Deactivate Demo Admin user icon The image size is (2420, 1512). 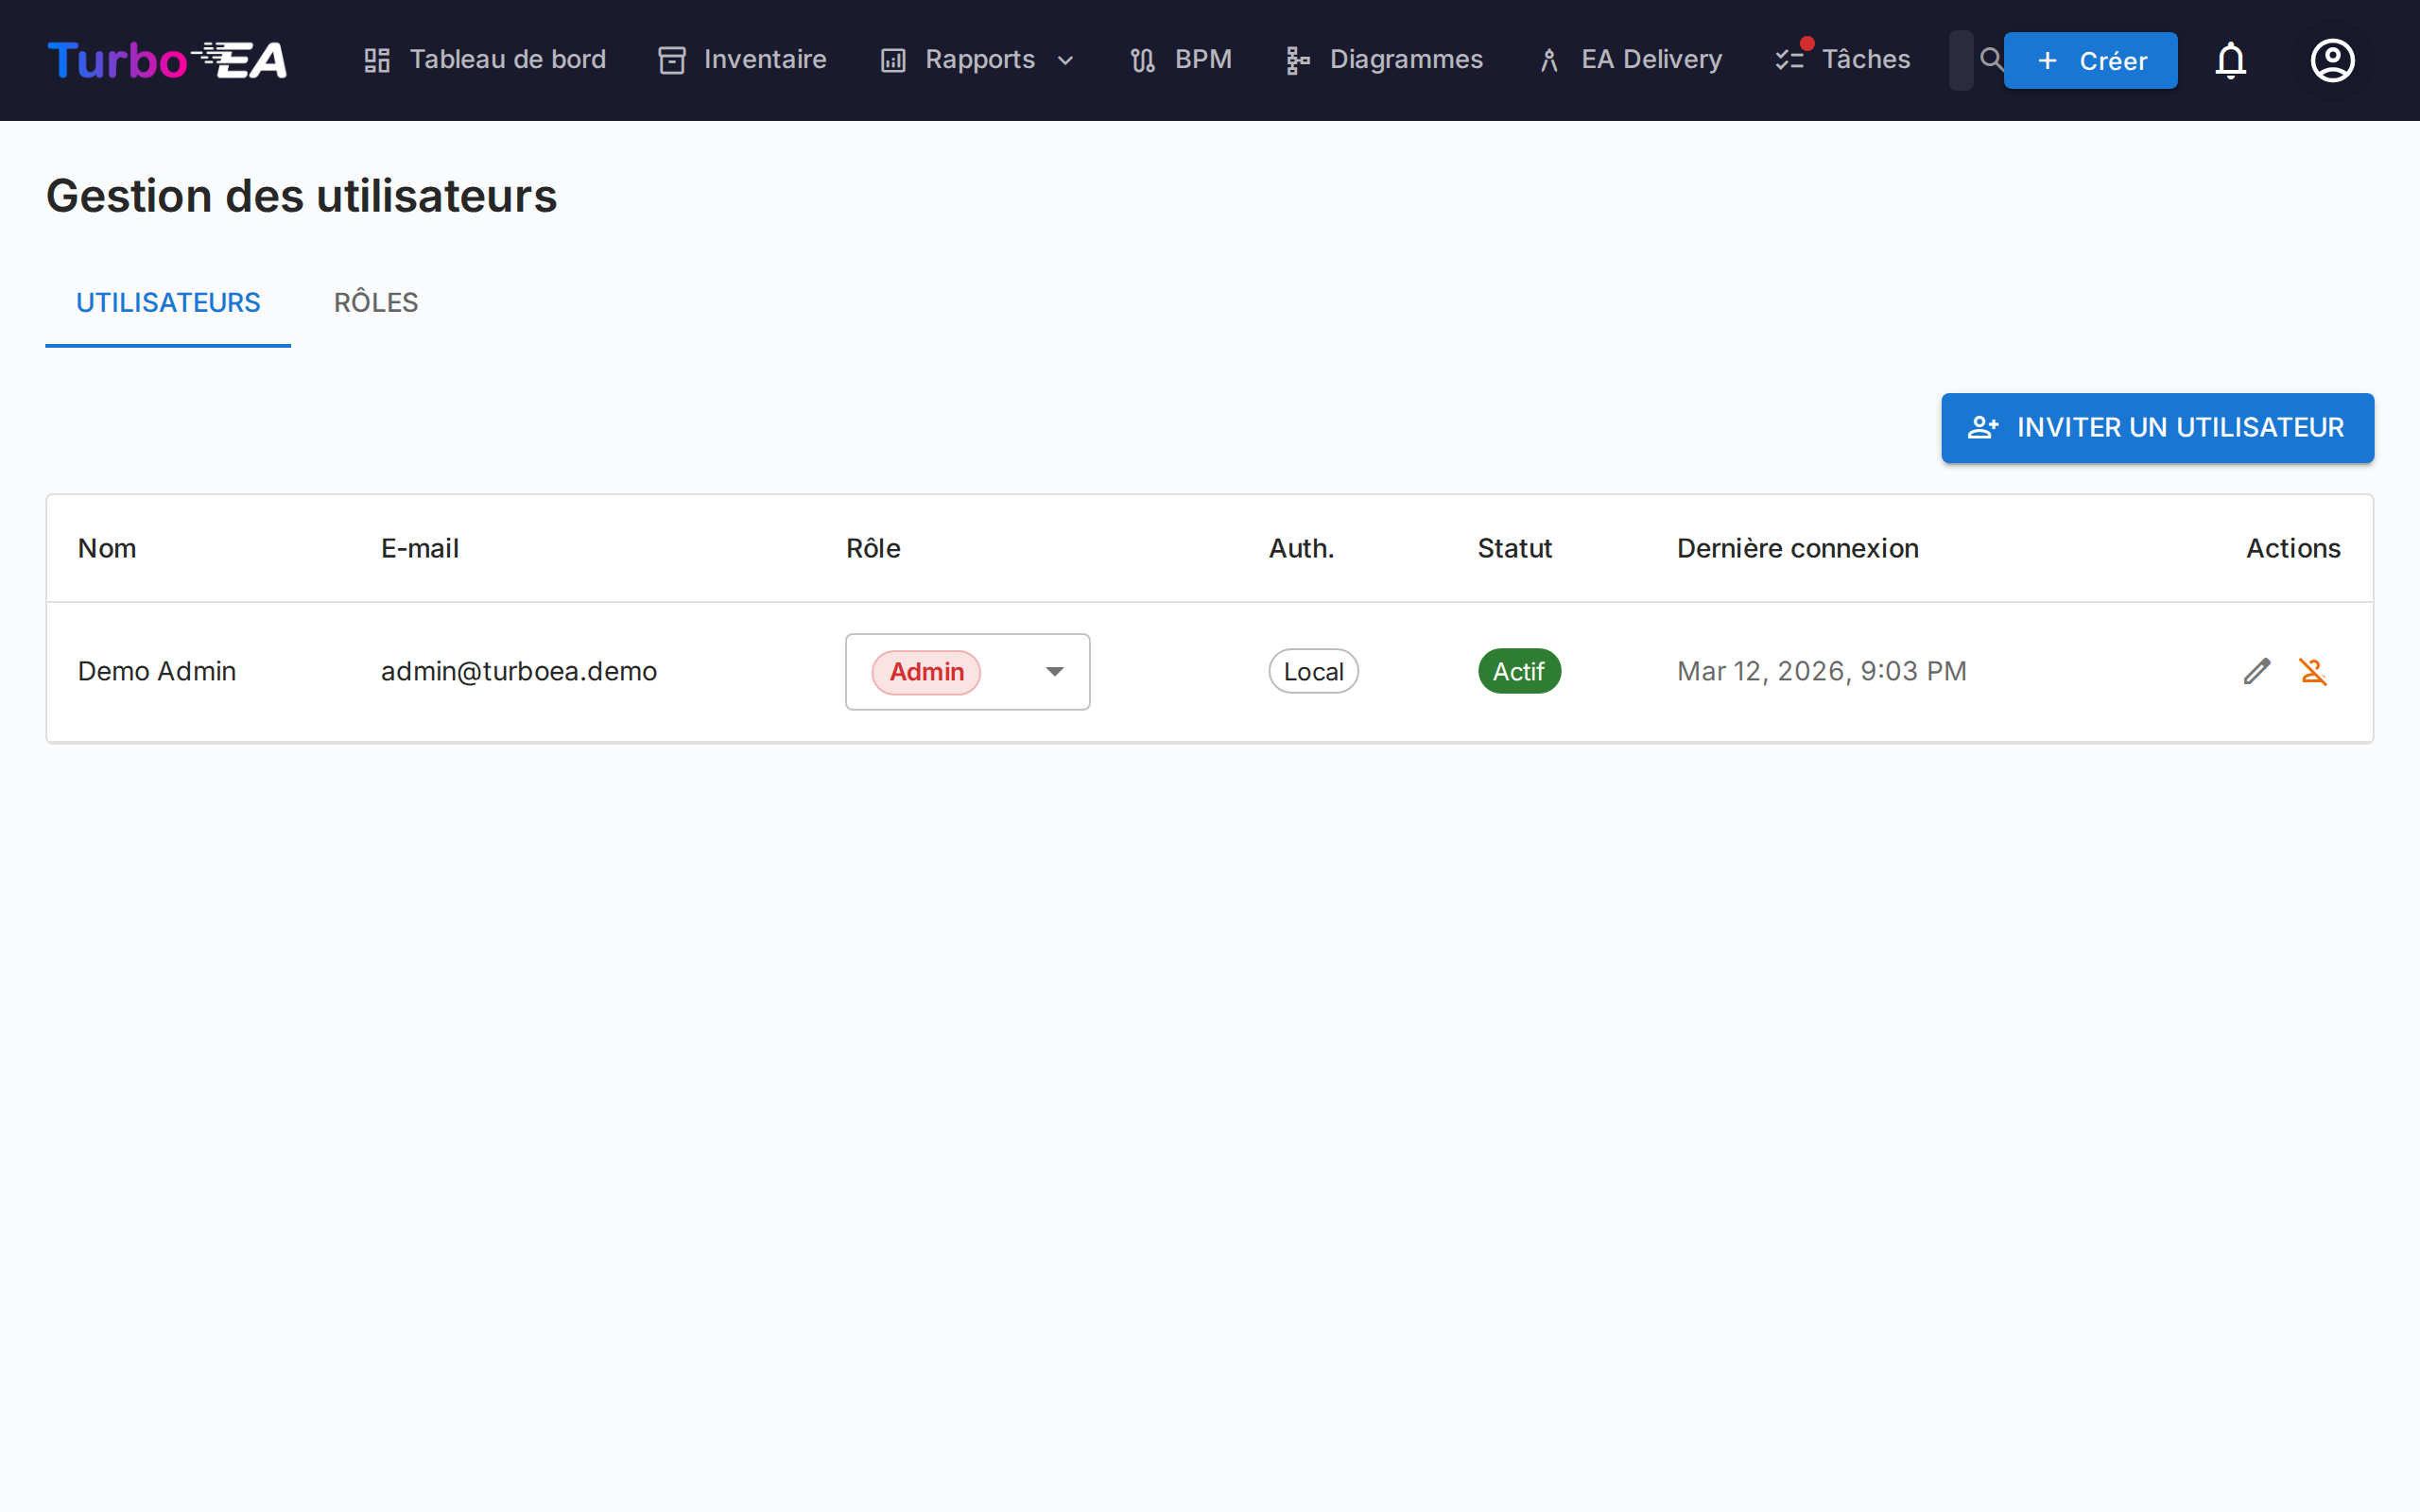[x=2313, y=671]
